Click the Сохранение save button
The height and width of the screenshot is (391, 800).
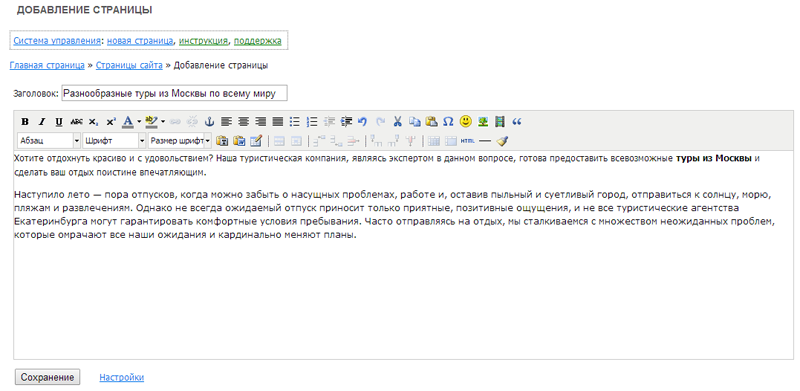coord(47,377)
